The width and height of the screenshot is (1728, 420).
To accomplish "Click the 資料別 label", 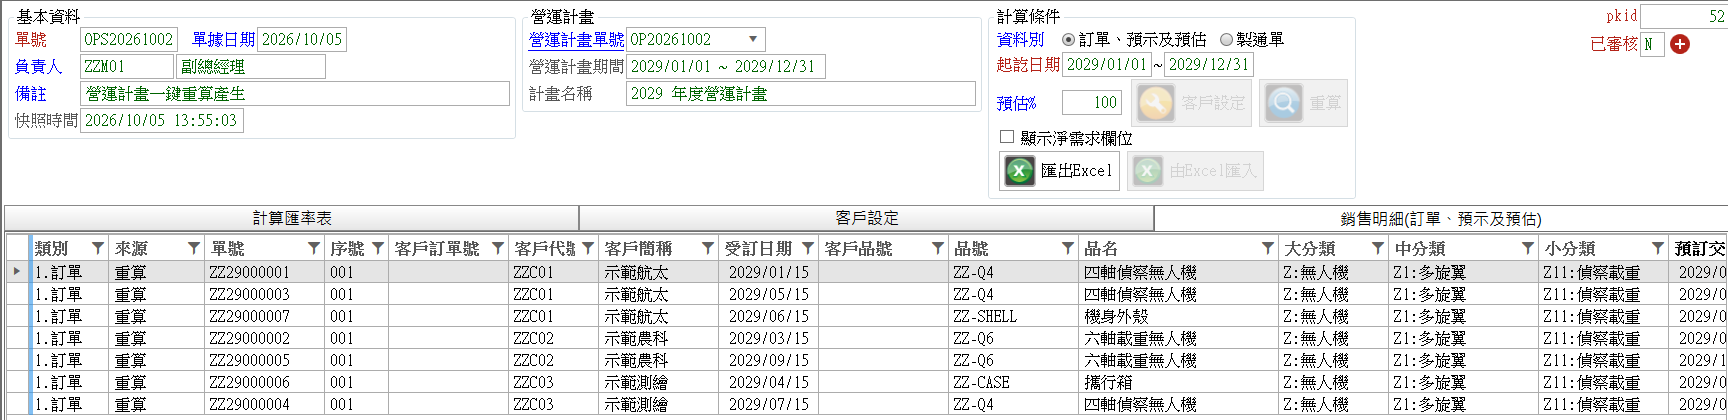I will pos(1020,40).
